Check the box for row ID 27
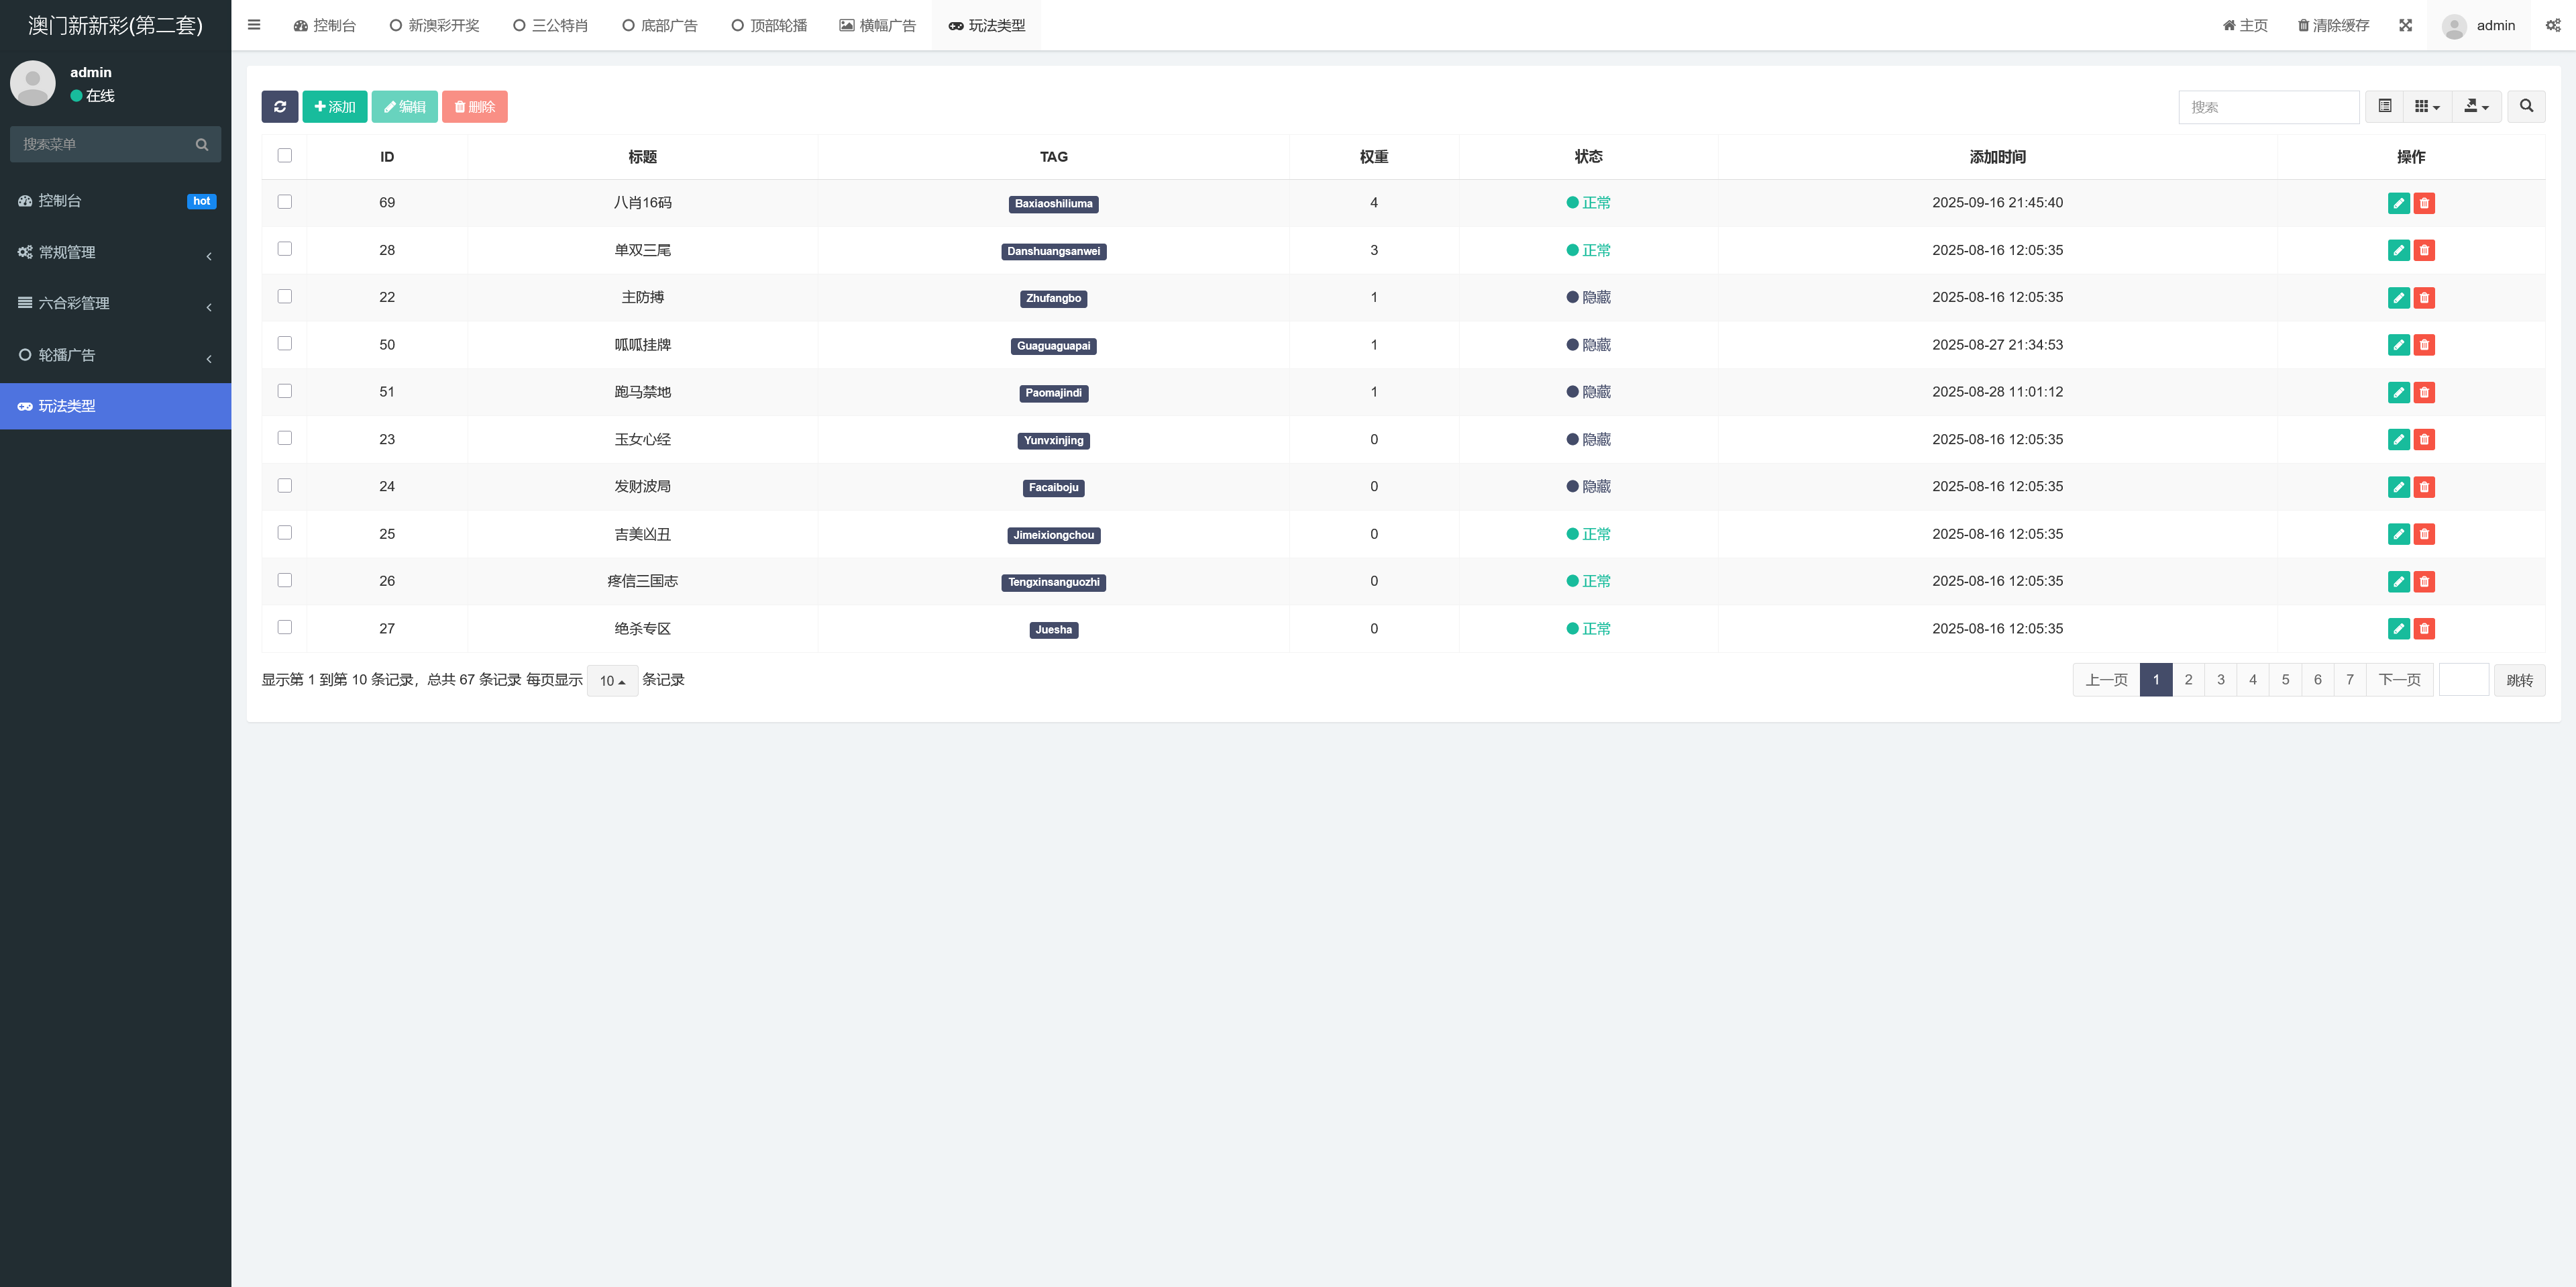The image size is (2576, 1287). click(285, 627)
